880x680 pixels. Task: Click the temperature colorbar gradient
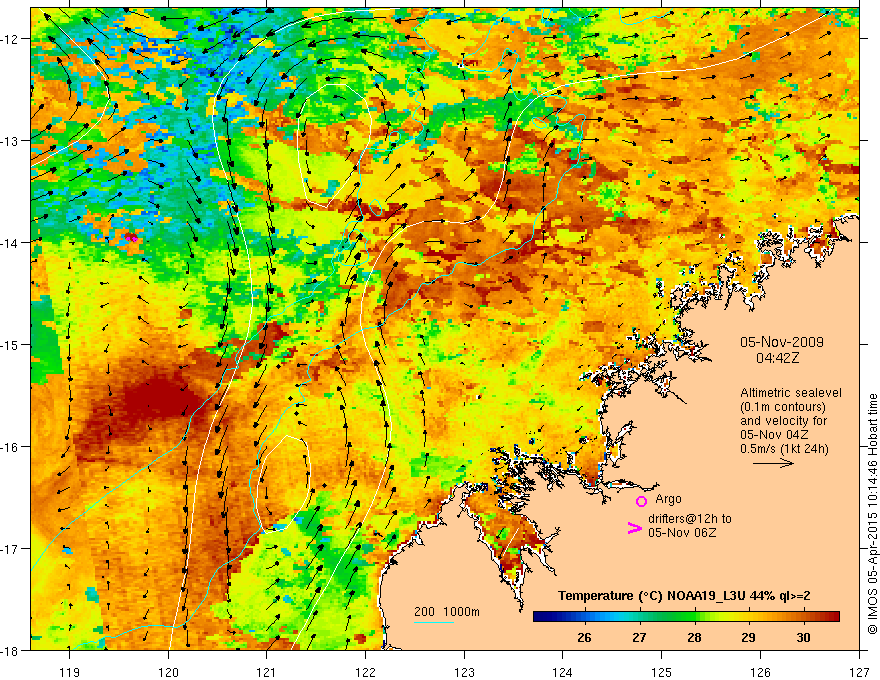[686, 617]
